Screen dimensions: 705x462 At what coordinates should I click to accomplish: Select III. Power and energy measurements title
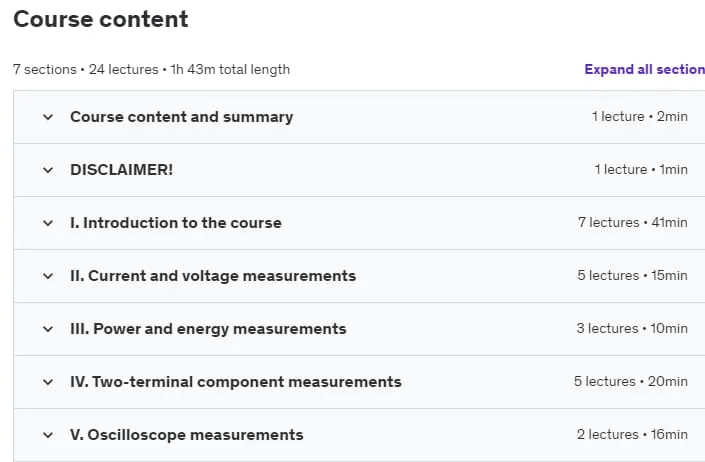208,329
